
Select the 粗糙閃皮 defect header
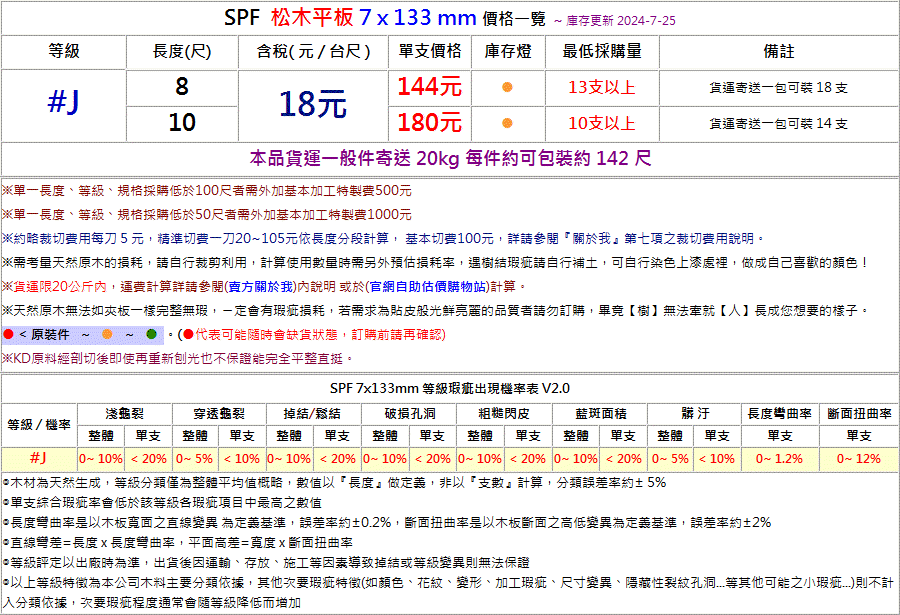[x=503, y=413]
